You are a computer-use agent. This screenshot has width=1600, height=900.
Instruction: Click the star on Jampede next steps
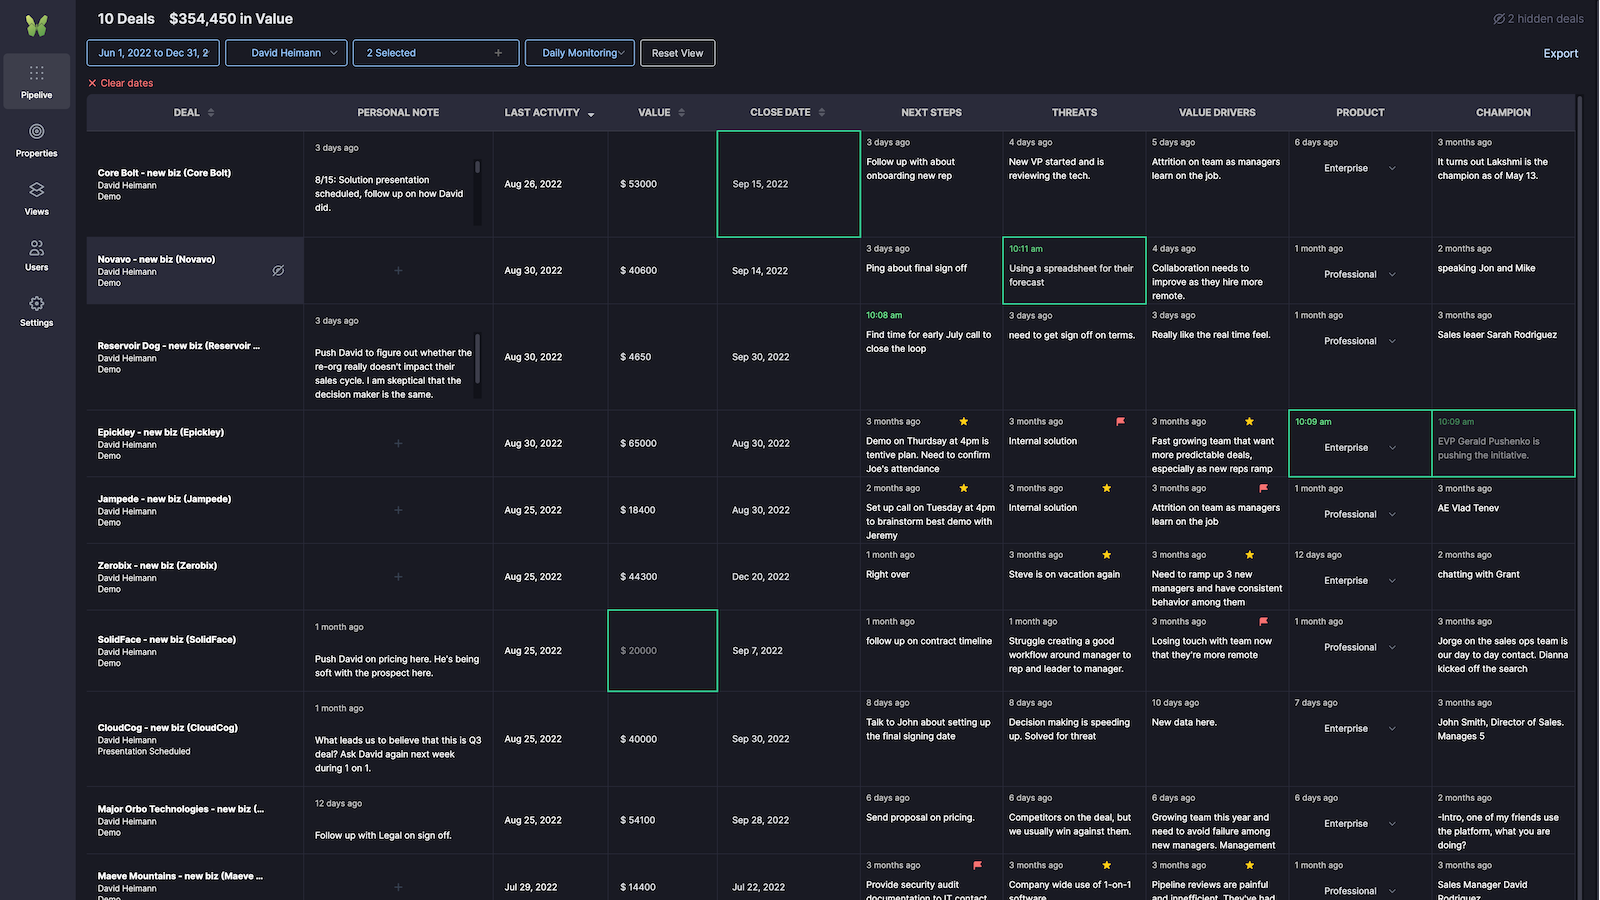pyautogui.click(x=963, y=488)
